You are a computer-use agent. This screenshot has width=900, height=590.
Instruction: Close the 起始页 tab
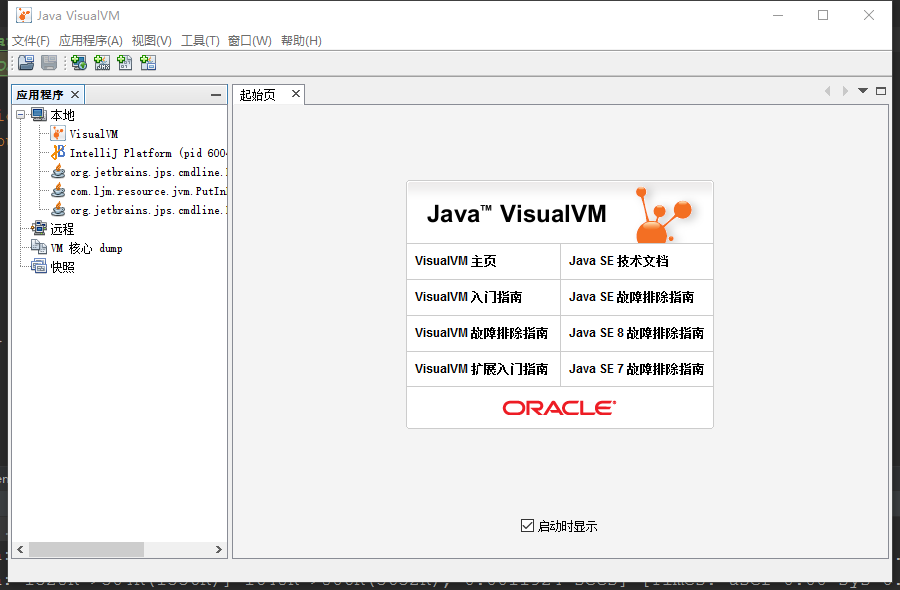coord(296,94)
